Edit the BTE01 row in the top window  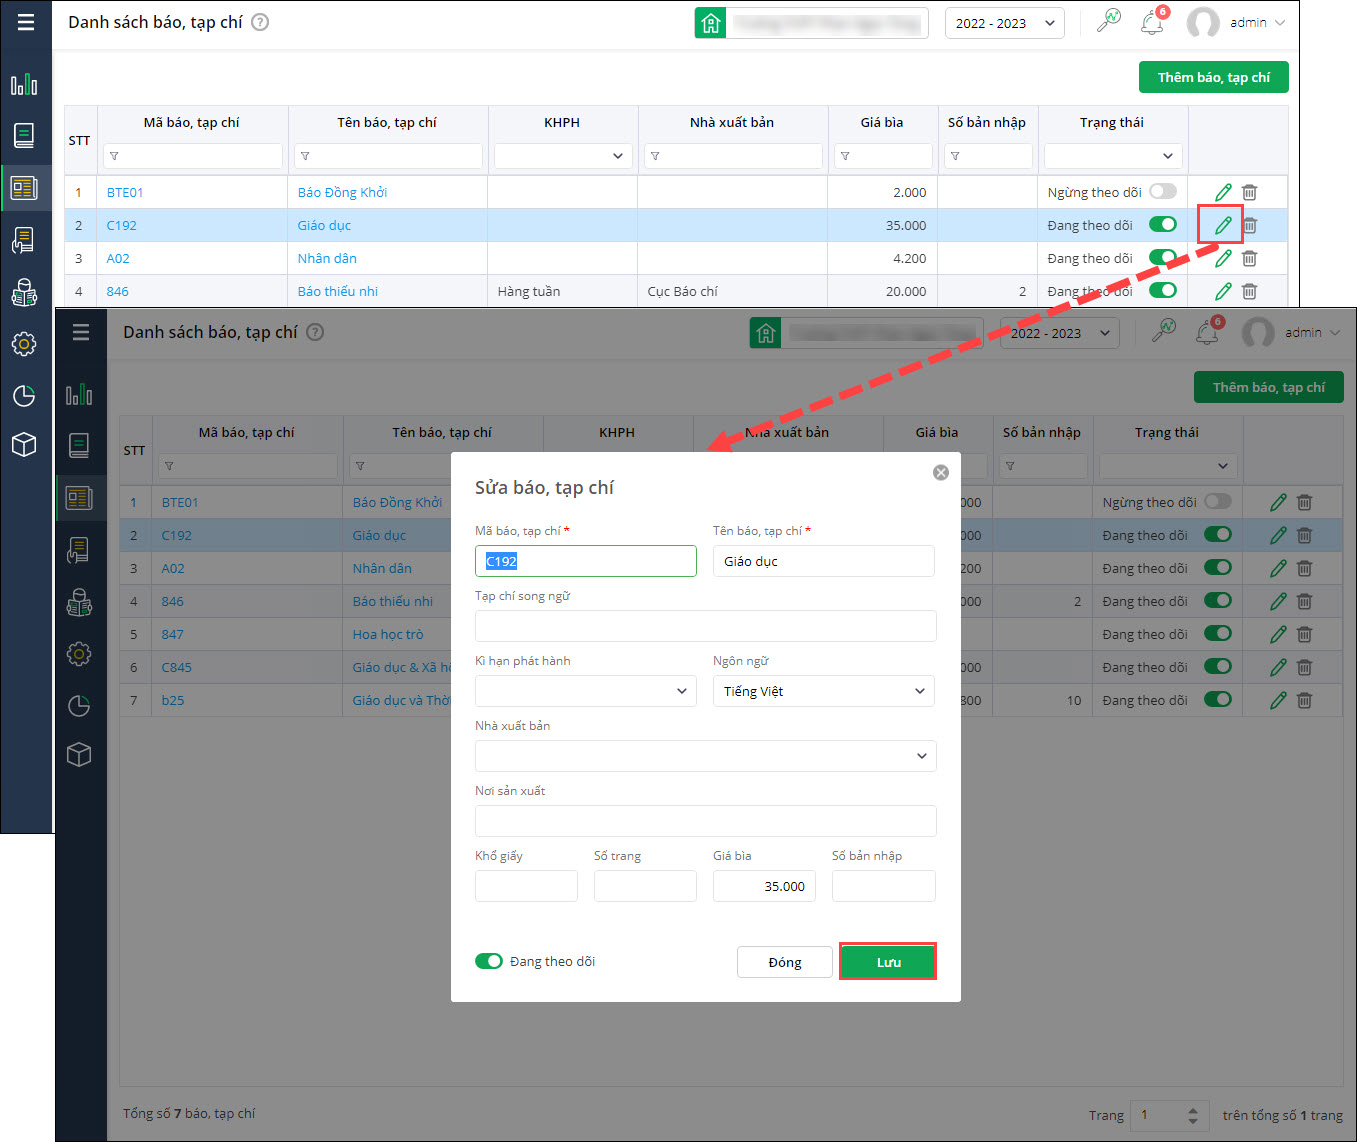(x=1223, y=192)
